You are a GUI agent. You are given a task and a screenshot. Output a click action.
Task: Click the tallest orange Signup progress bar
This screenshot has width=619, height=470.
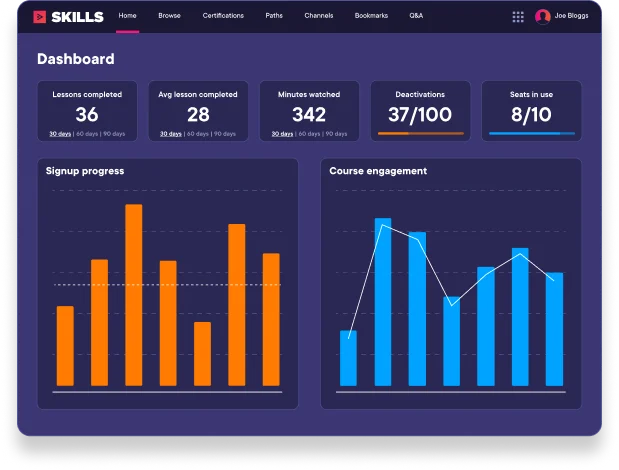point(133,295)
